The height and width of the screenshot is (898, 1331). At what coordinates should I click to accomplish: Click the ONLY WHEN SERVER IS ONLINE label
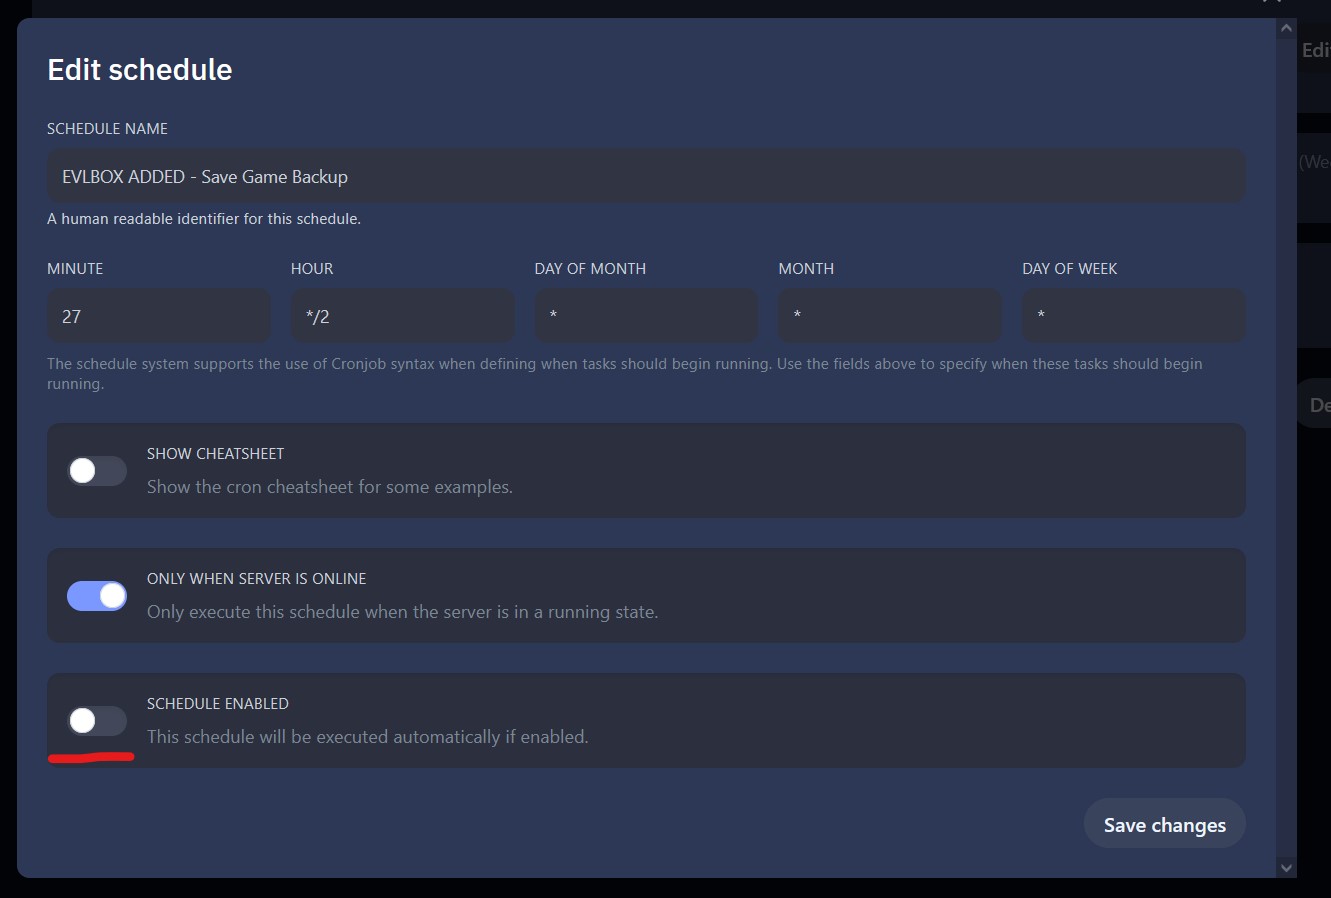tap(256, 578)
